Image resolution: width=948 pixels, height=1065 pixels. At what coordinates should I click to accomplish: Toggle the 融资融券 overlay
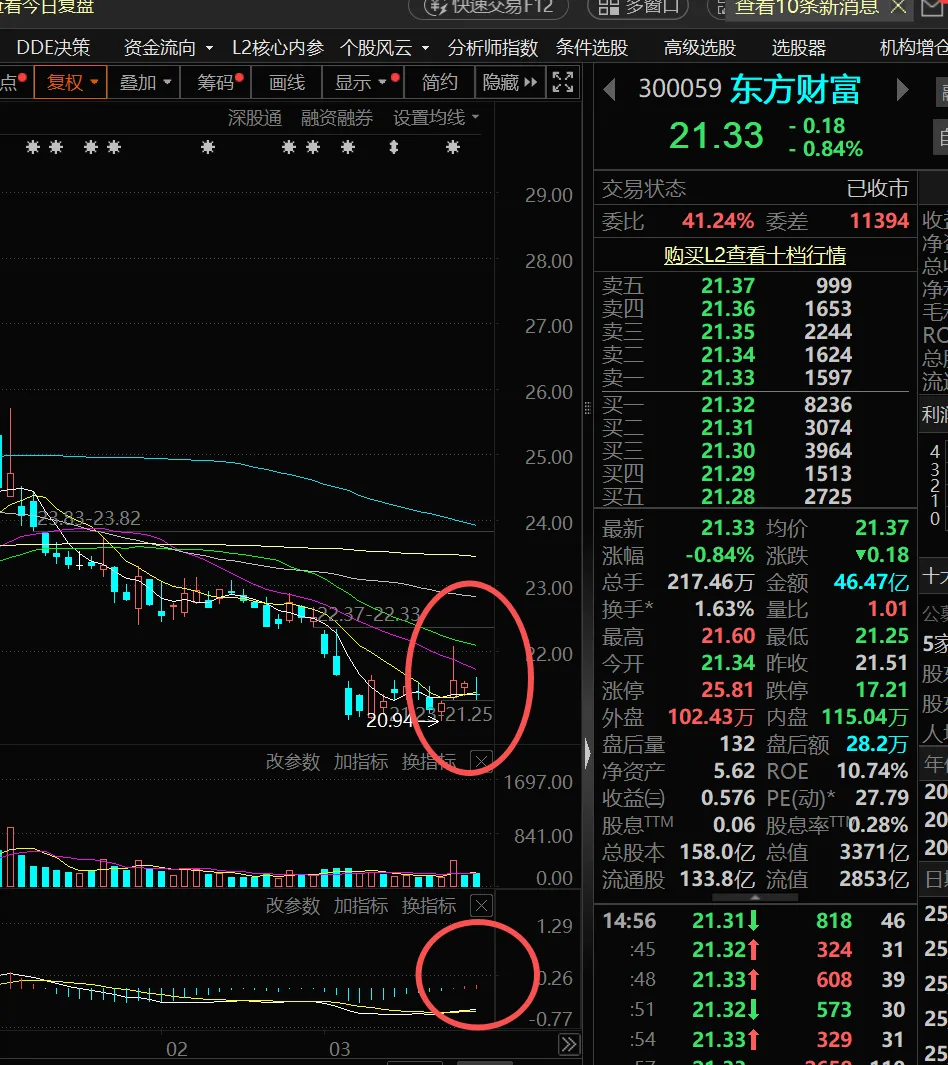337,118
